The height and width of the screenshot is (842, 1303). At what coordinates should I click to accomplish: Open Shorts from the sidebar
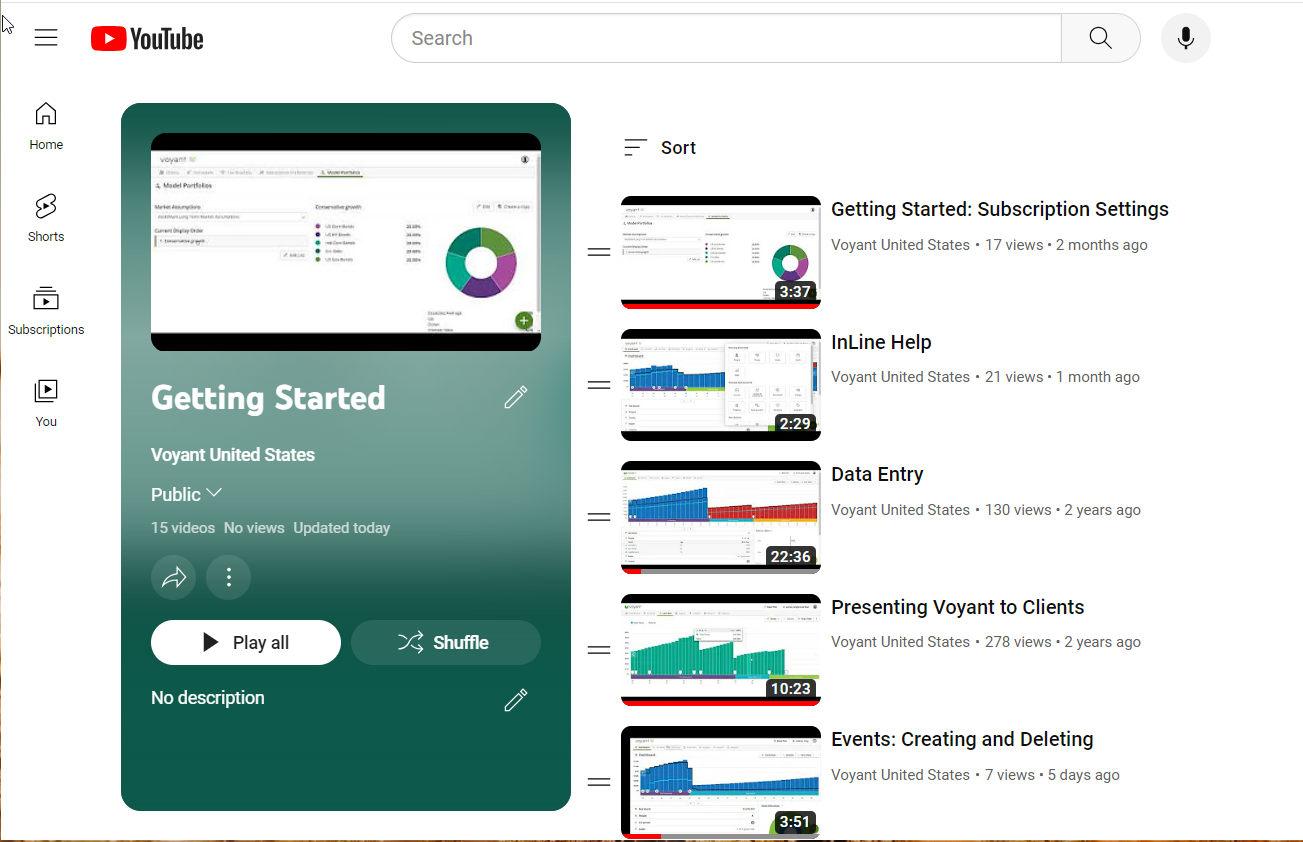pos(46,218)
